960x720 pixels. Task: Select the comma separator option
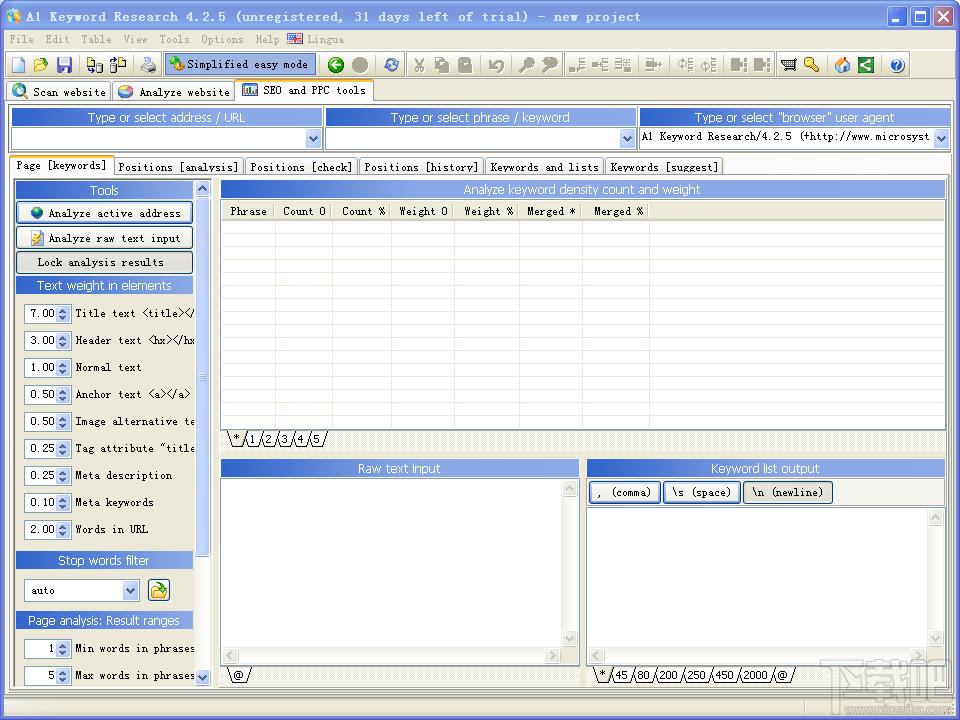pyautogui.click(x=624, y=492)
